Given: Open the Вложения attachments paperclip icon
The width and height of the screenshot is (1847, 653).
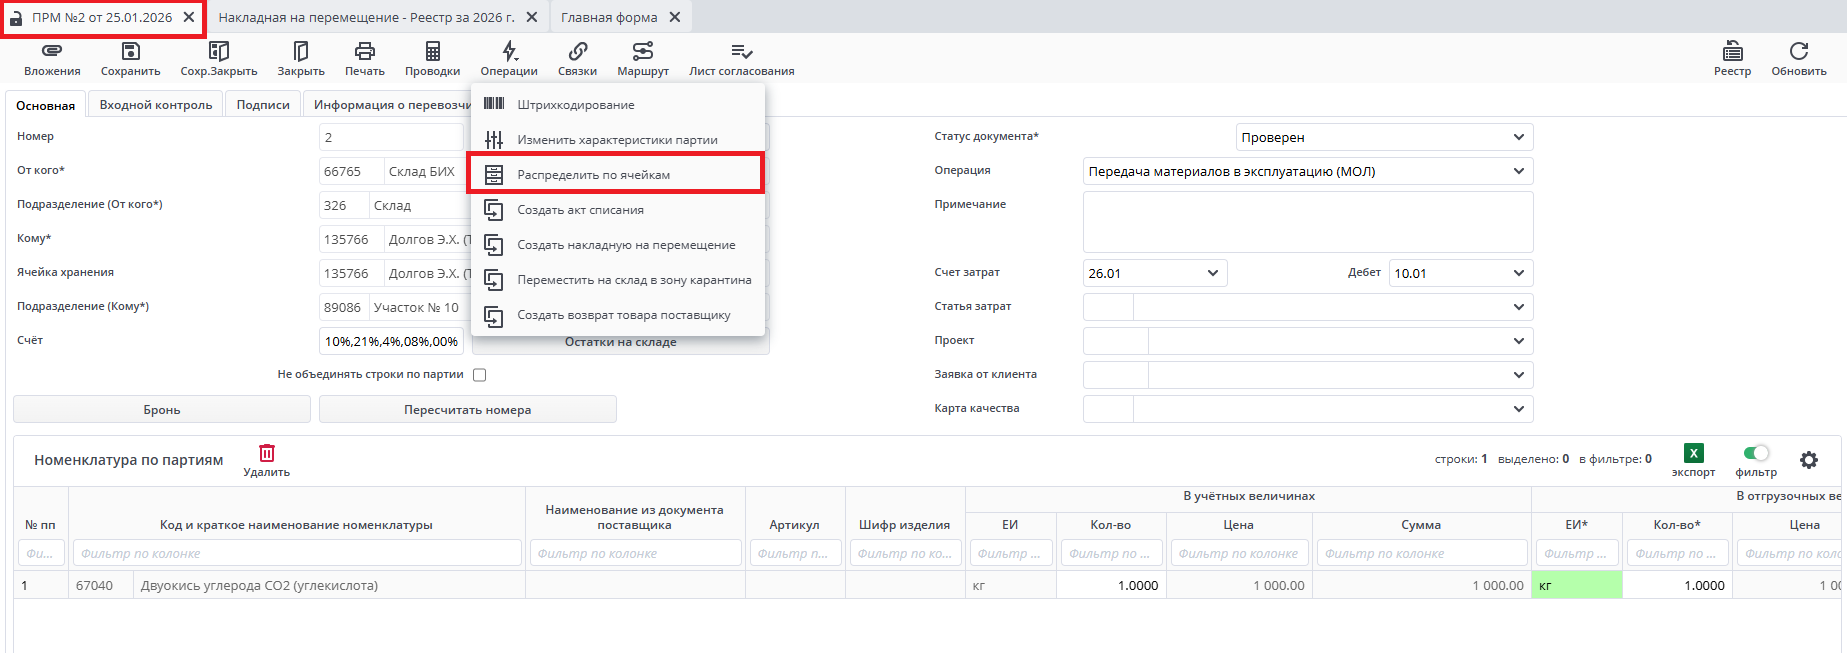Looking at the screenshot, I should (52, 51).
